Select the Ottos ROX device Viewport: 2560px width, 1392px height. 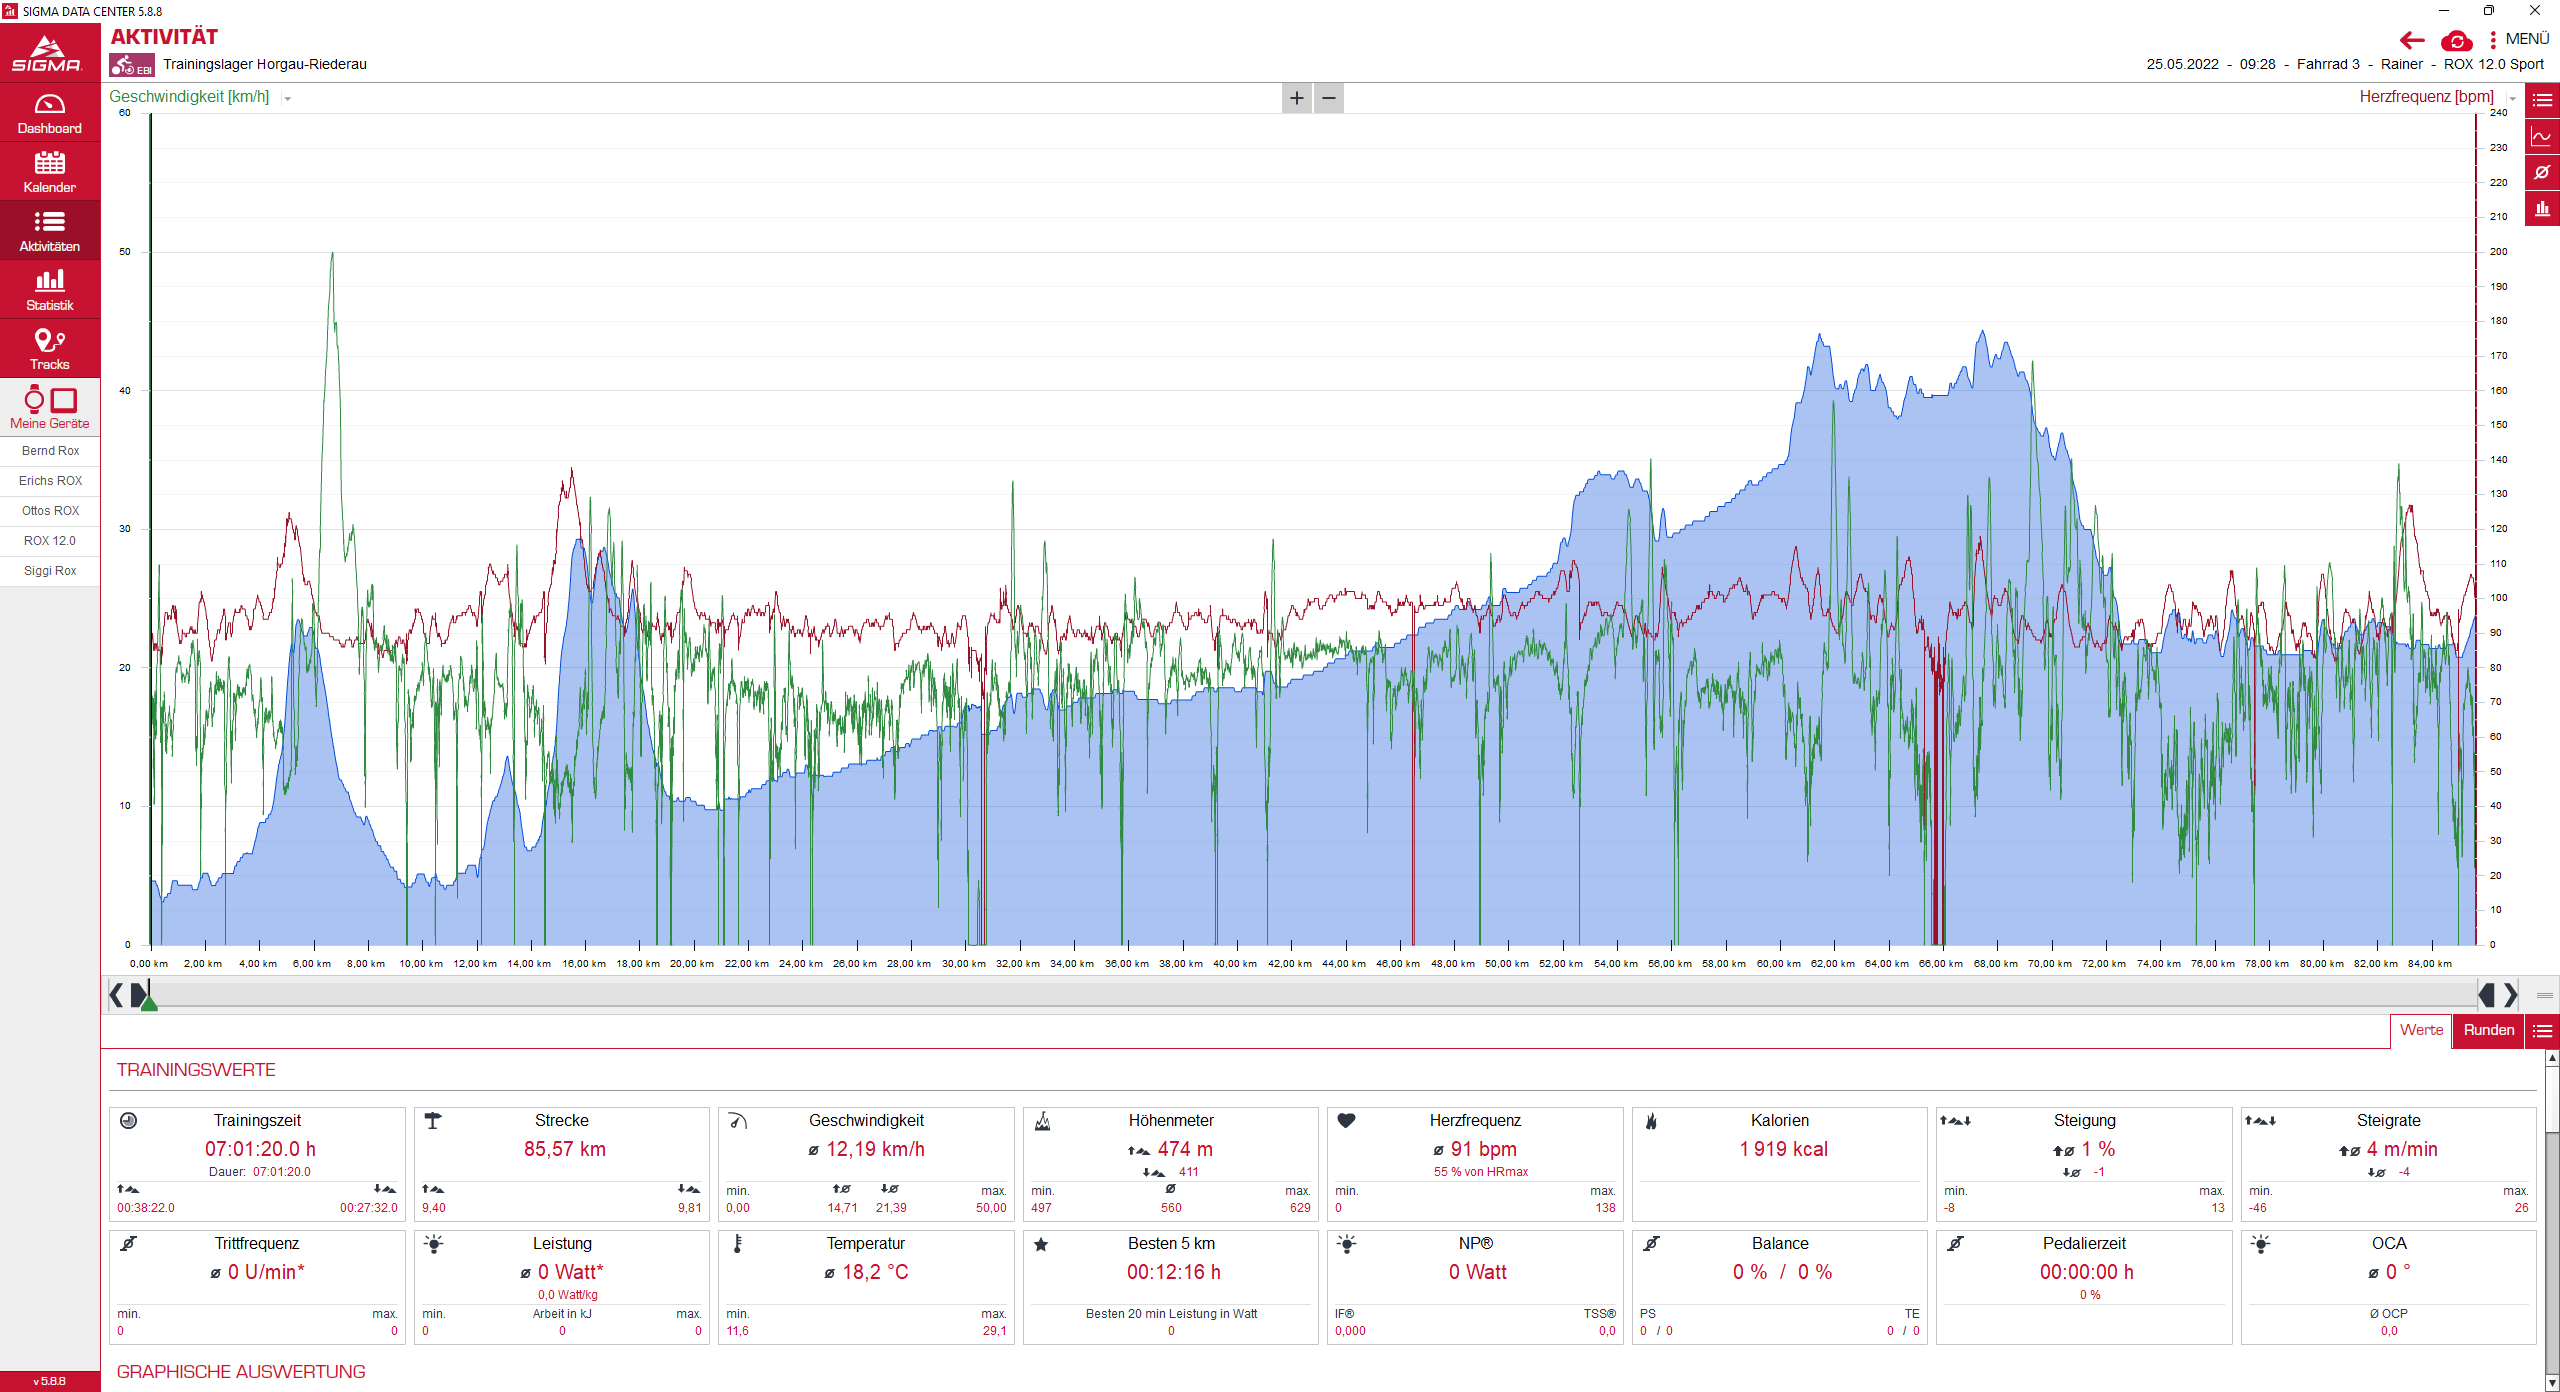pos(50,511)
